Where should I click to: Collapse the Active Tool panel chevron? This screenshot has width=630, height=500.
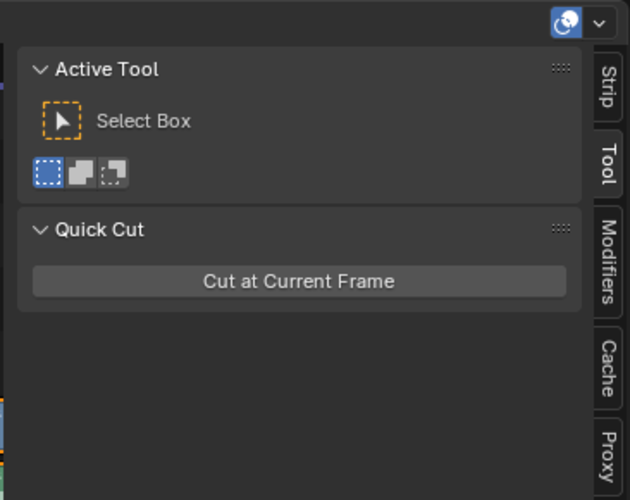(41, 70)
